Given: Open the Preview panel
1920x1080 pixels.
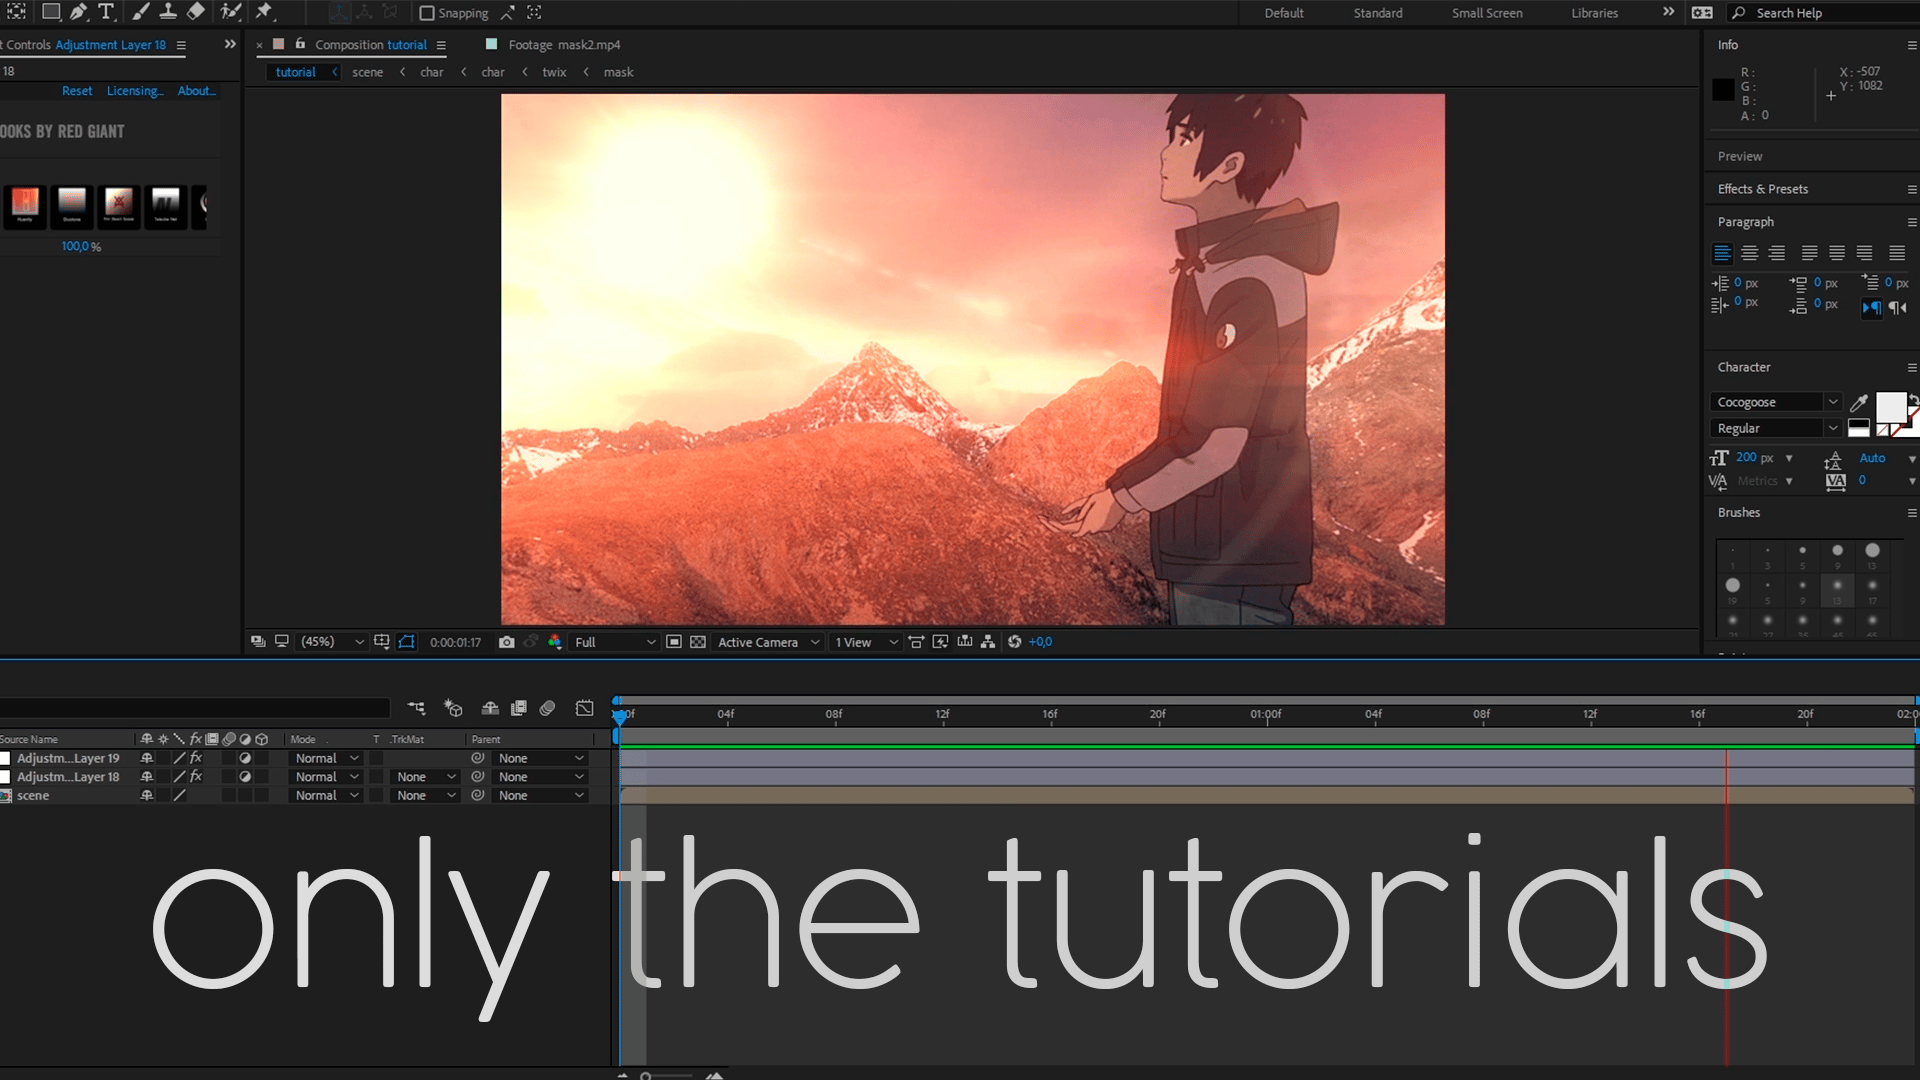Looking at the screenshot, I should 1740,157.
